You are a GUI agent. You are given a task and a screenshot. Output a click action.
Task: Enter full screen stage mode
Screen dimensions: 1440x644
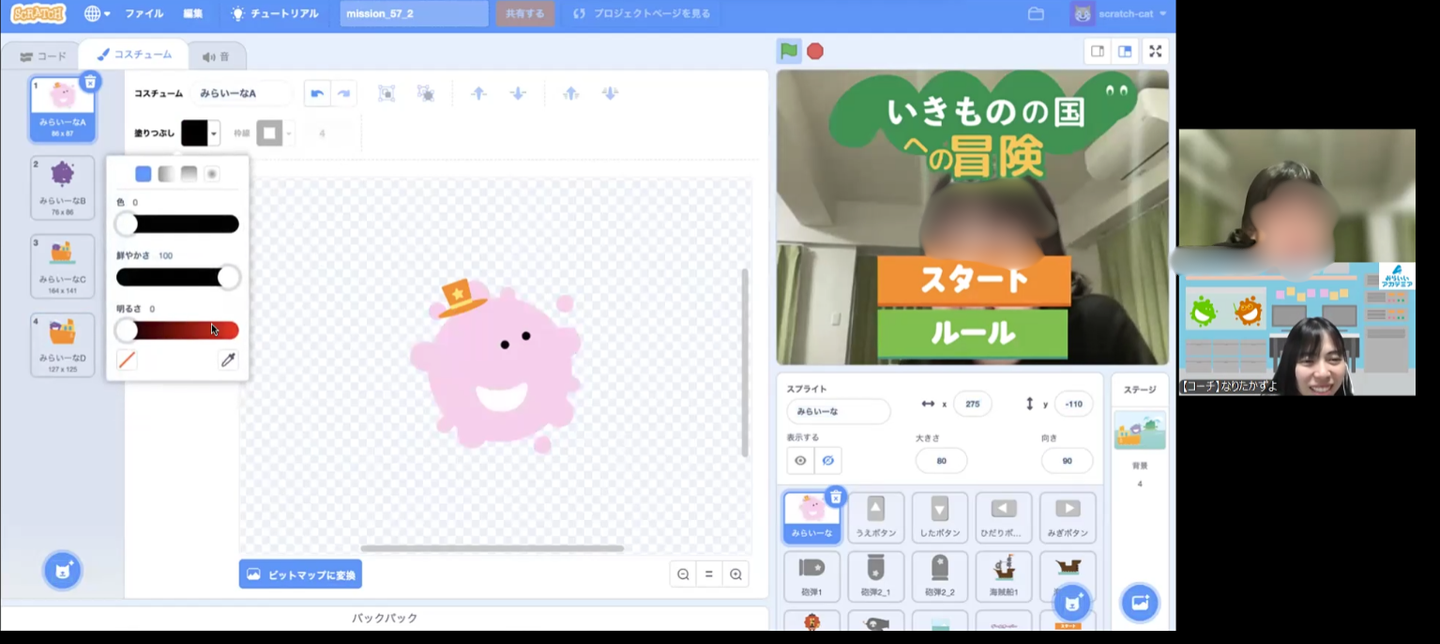click(x=1155, y=51)
